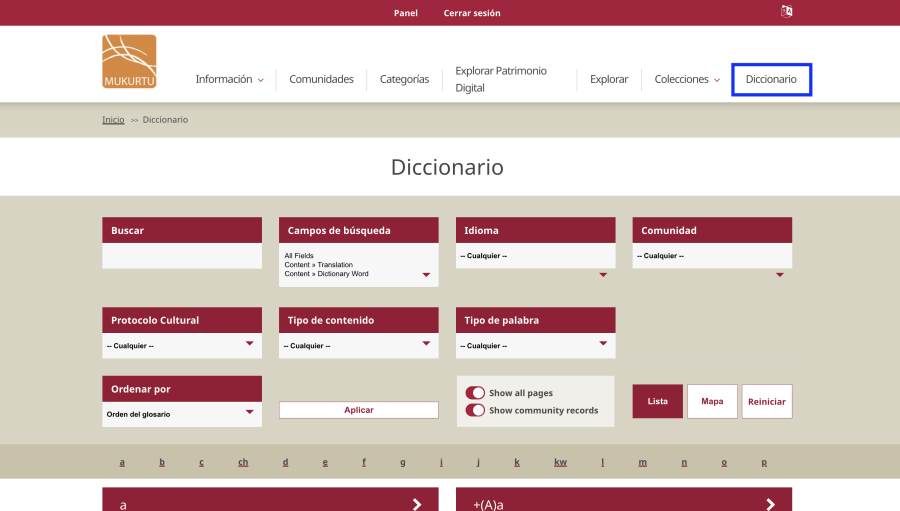Image resolution: width=900 pixels, height=511 pixels.
Task: Jump to letter 'l' in glossary
Action: coord(603,462)
